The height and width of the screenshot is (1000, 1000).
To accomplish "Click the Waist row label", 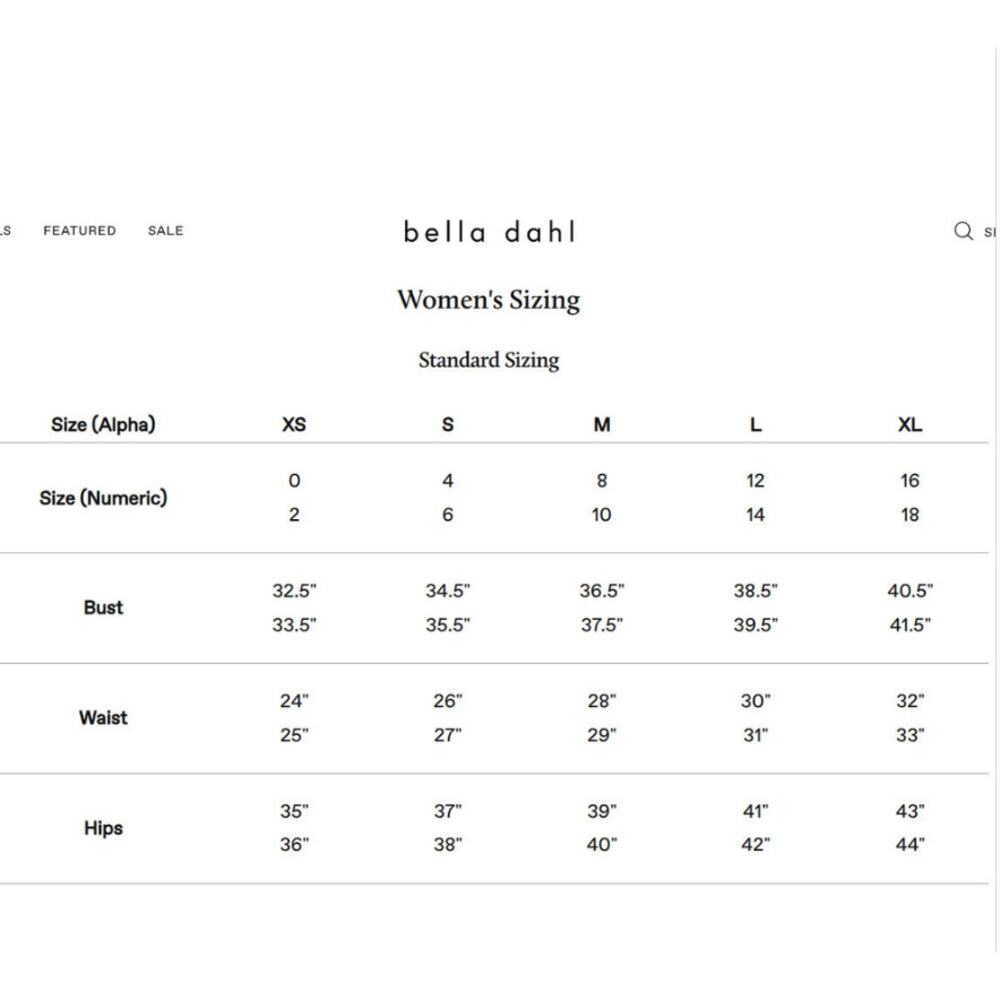I will coord(103,718).
